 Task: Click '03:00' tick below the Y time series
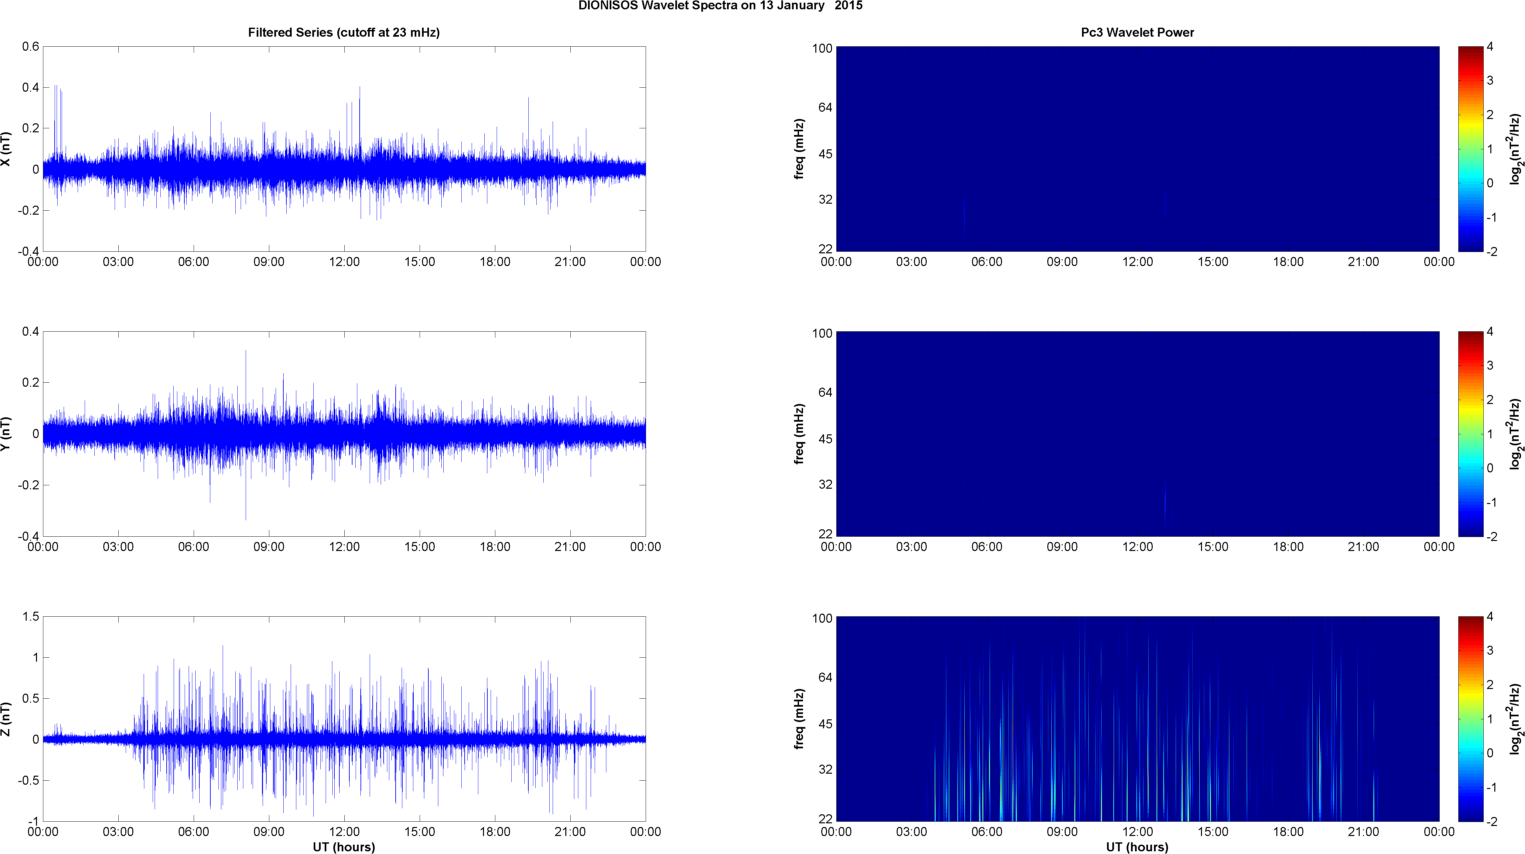(x=118, y=547)
